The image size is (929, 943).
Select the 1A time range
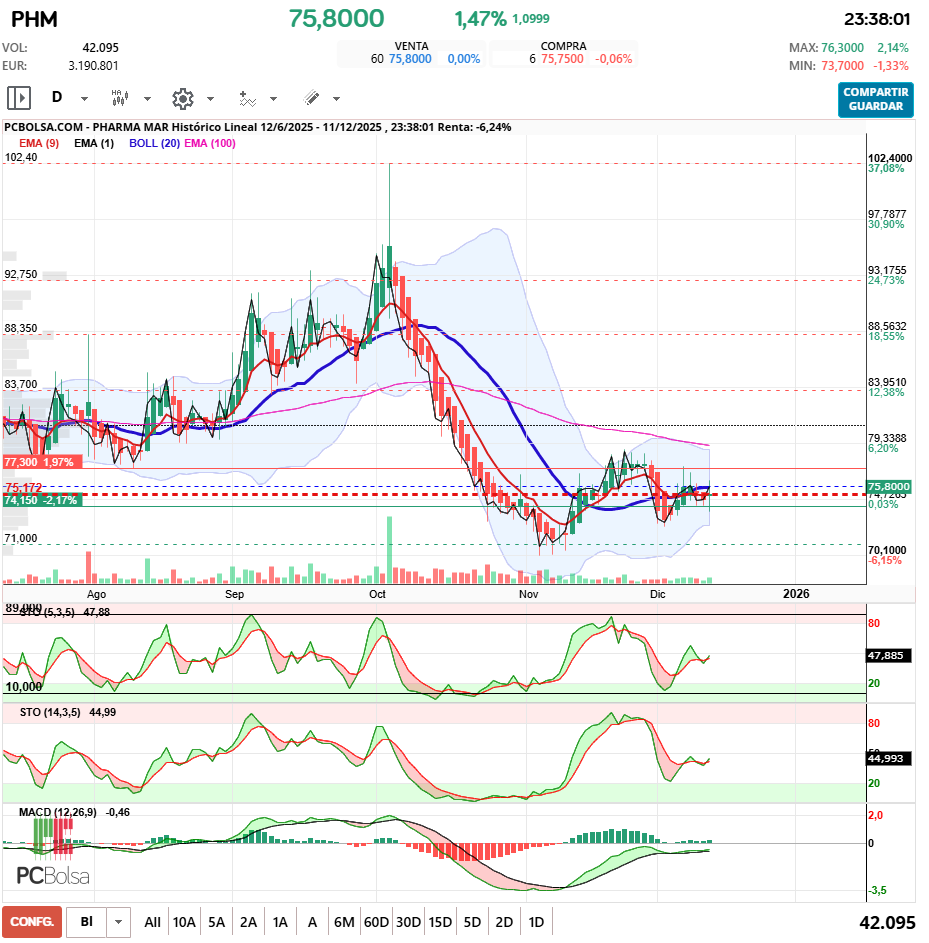(x=280, y=922)
